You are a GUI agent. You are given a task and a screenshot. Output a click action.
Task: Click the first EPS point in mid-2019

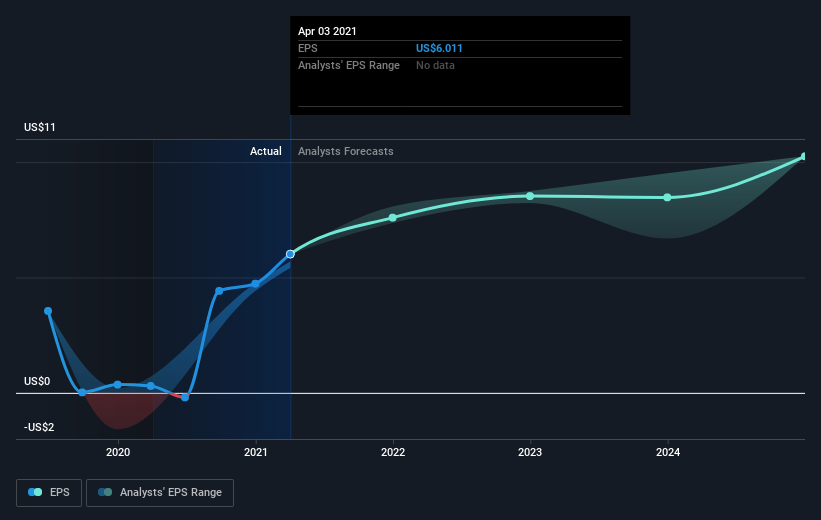click(48, 311)
